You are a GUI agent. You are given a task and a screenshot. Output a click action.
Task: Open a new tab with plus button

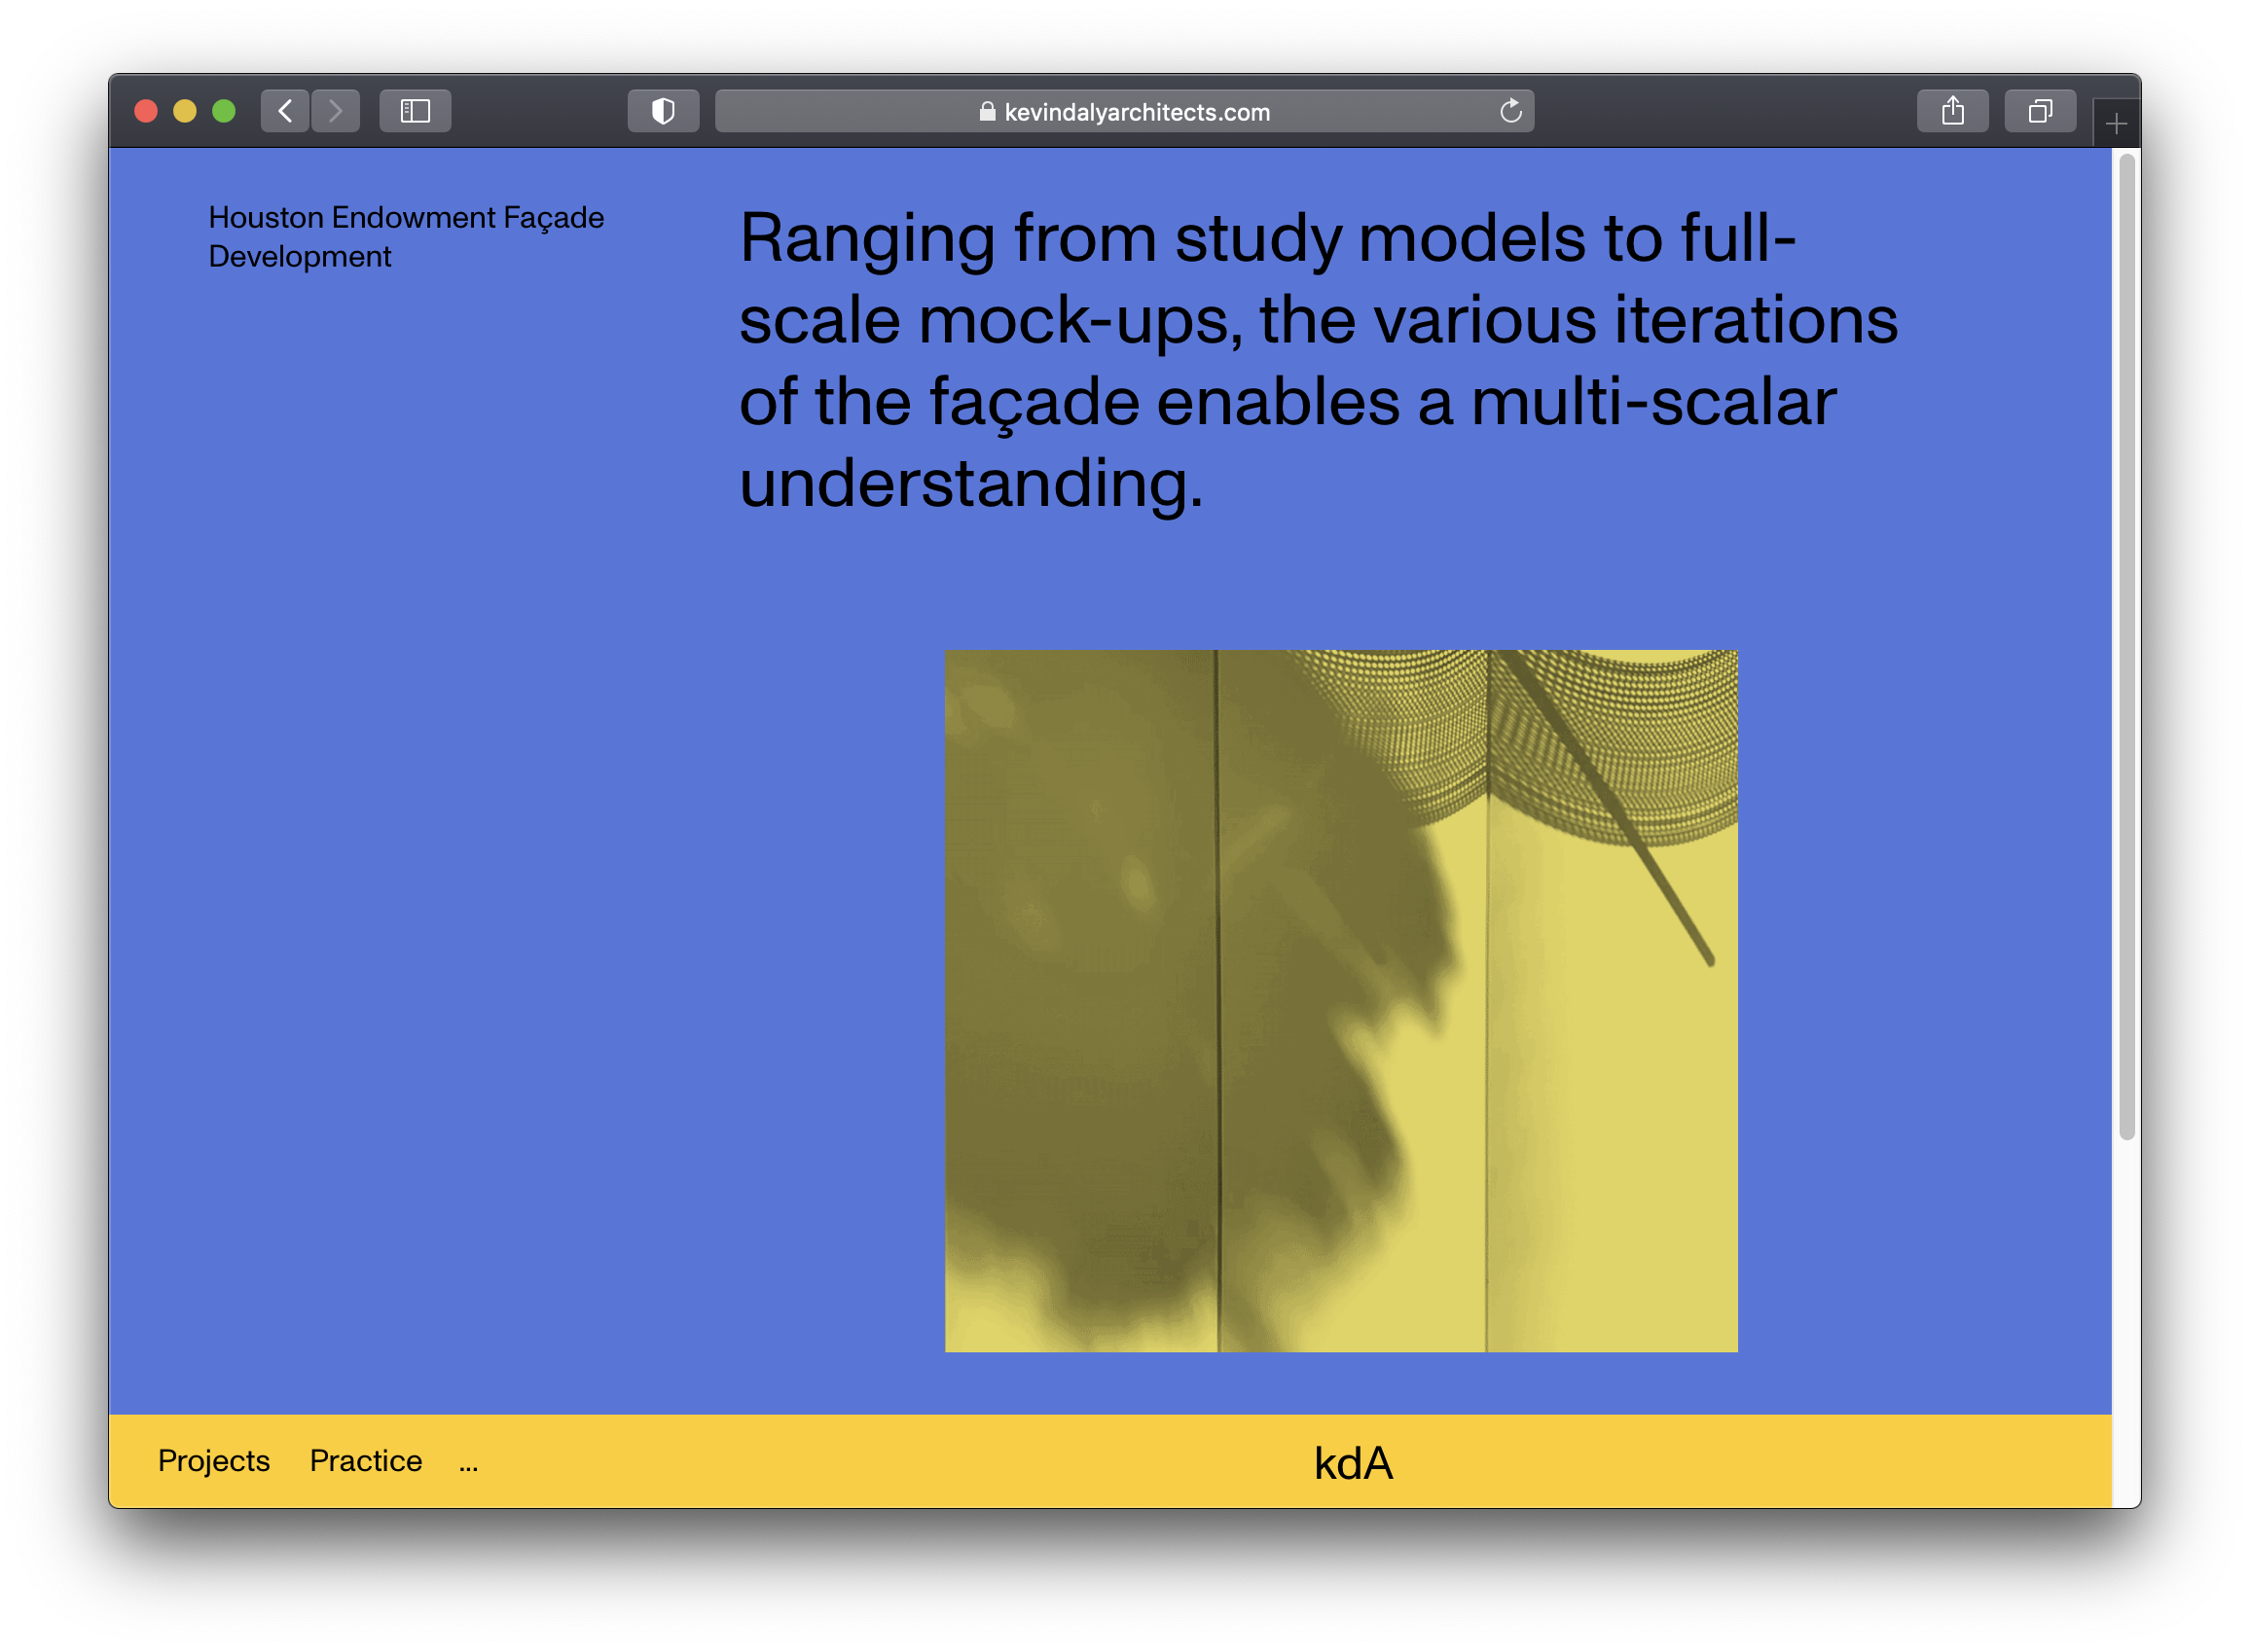2115,124
